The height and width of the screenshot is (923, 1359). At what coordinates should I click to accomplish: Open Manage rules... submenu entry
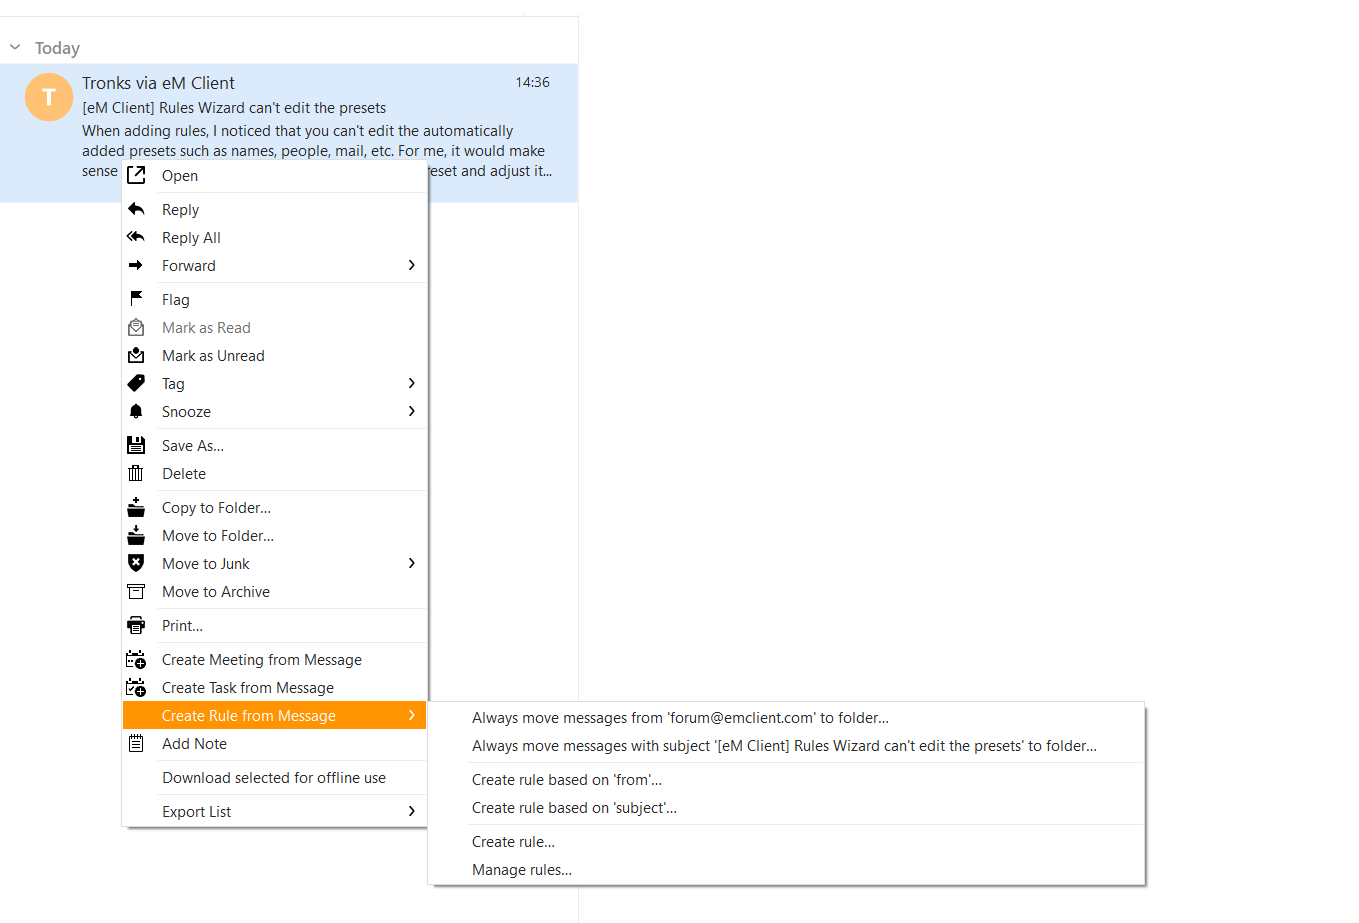[x=786, y=870]
